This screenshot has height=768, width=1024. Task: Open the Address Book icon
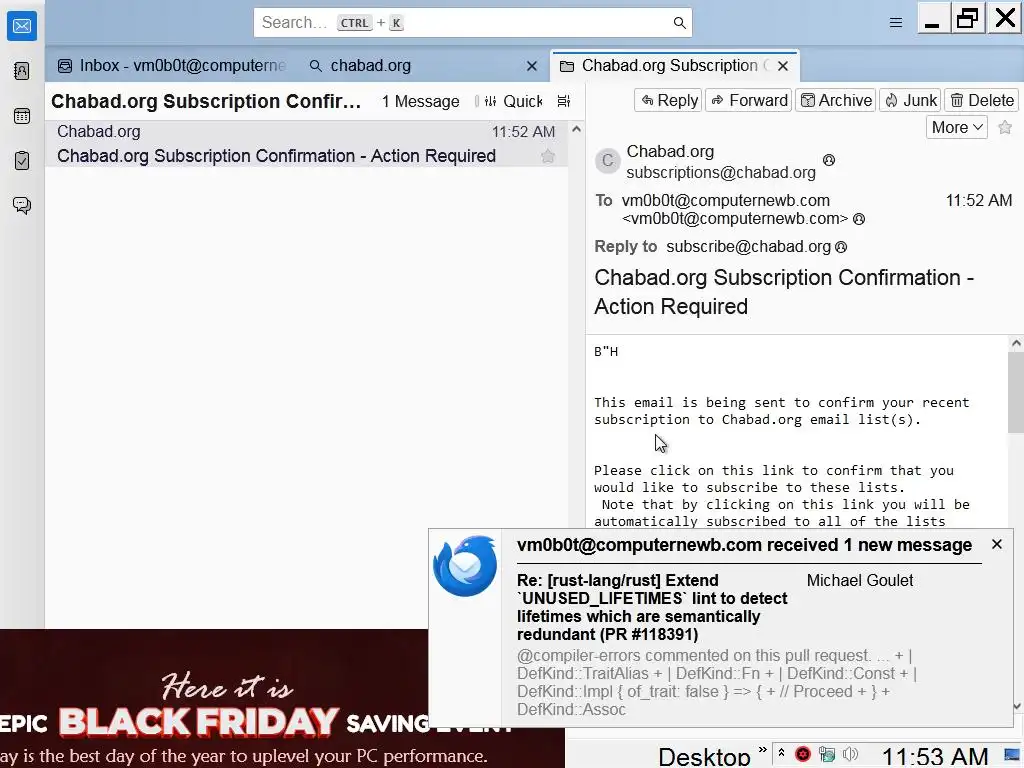coord(22,71)
